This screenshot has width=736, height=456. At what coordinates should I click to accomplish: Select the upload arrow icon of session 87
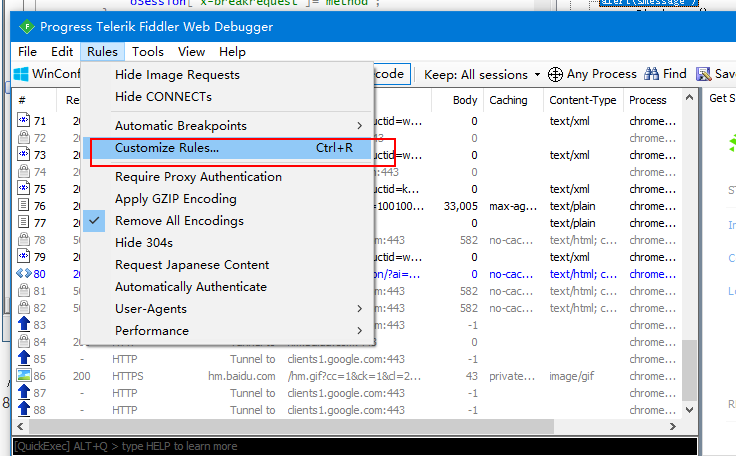23,392
